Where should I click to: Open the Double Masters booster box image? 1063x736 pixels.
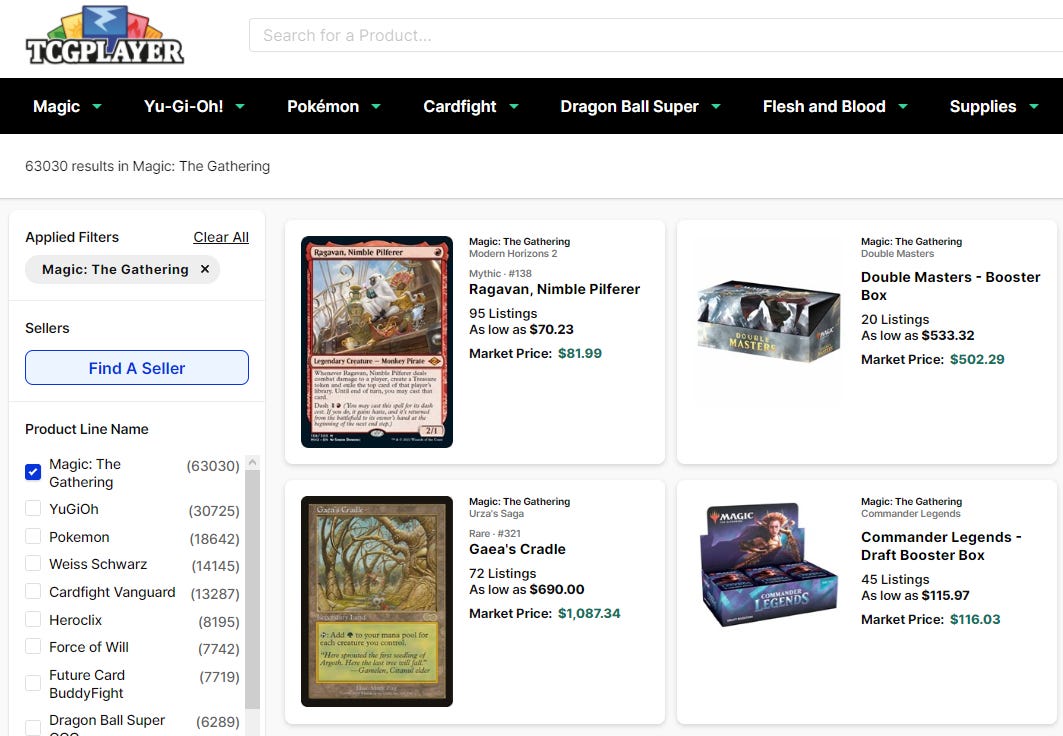tap(769, 321)
